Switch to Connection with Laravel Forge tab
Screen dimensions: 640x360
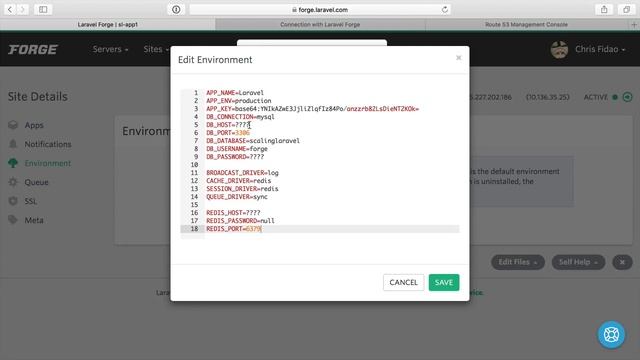click(320, 24)
